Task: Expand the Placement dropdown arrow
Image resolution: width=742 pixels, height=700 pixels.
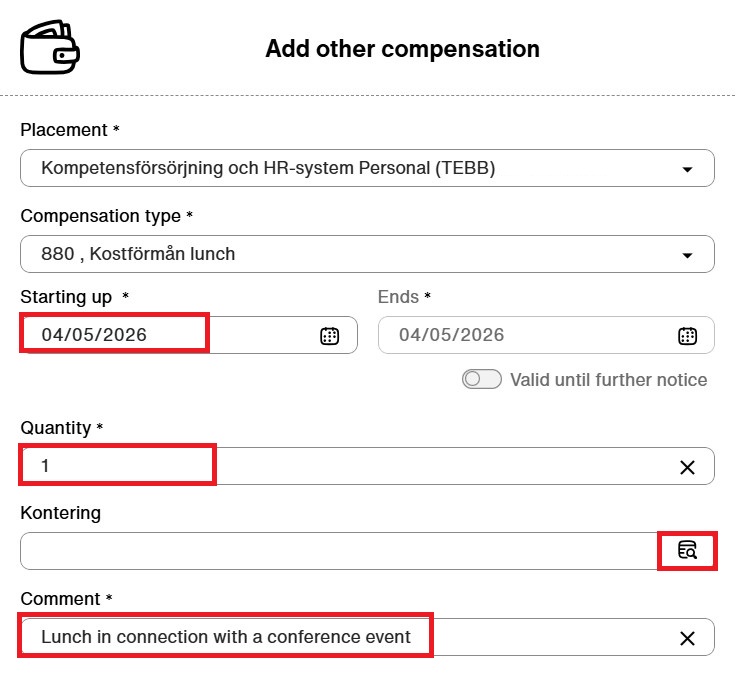Action: pyautogui.click(x=687, y=169)
